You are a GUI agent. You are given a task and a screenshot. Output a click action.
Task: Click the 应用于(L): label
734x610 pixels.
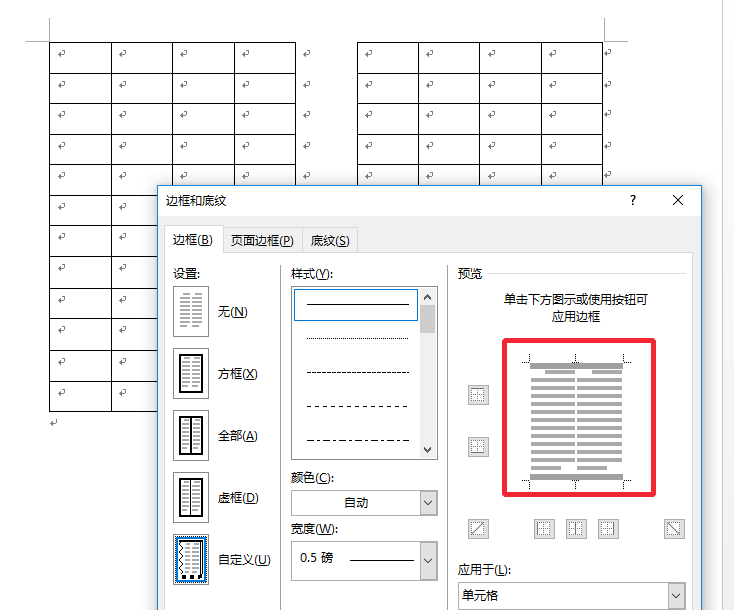tap(484, 570)
